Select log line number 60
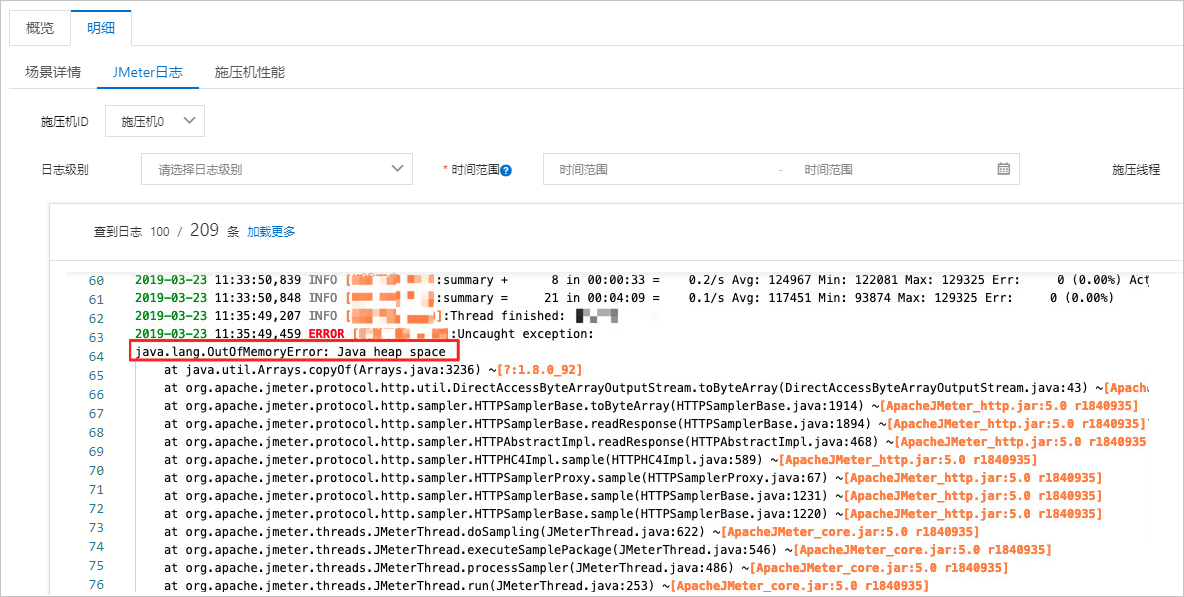The image size is (1184, 597). pyautogui.click(x=96, y=281)
